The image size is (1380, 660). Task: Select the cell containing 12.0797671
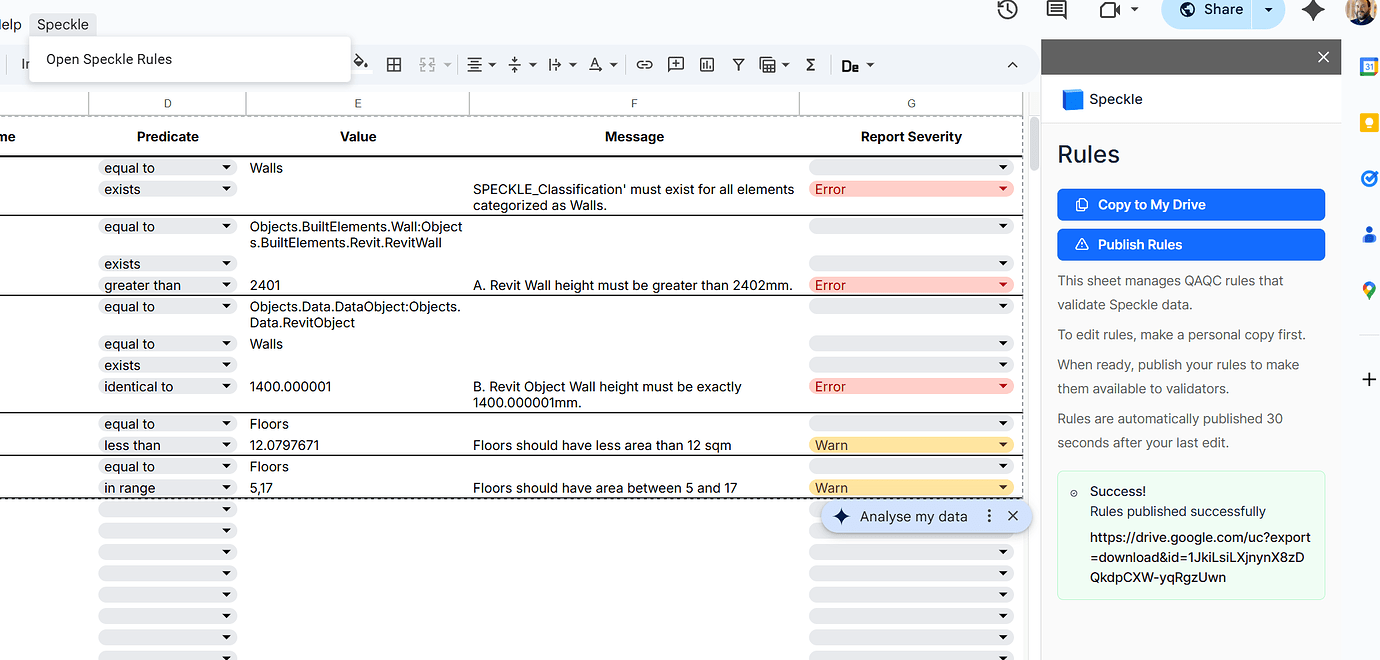pyautogui.click(x=357, y=446)
